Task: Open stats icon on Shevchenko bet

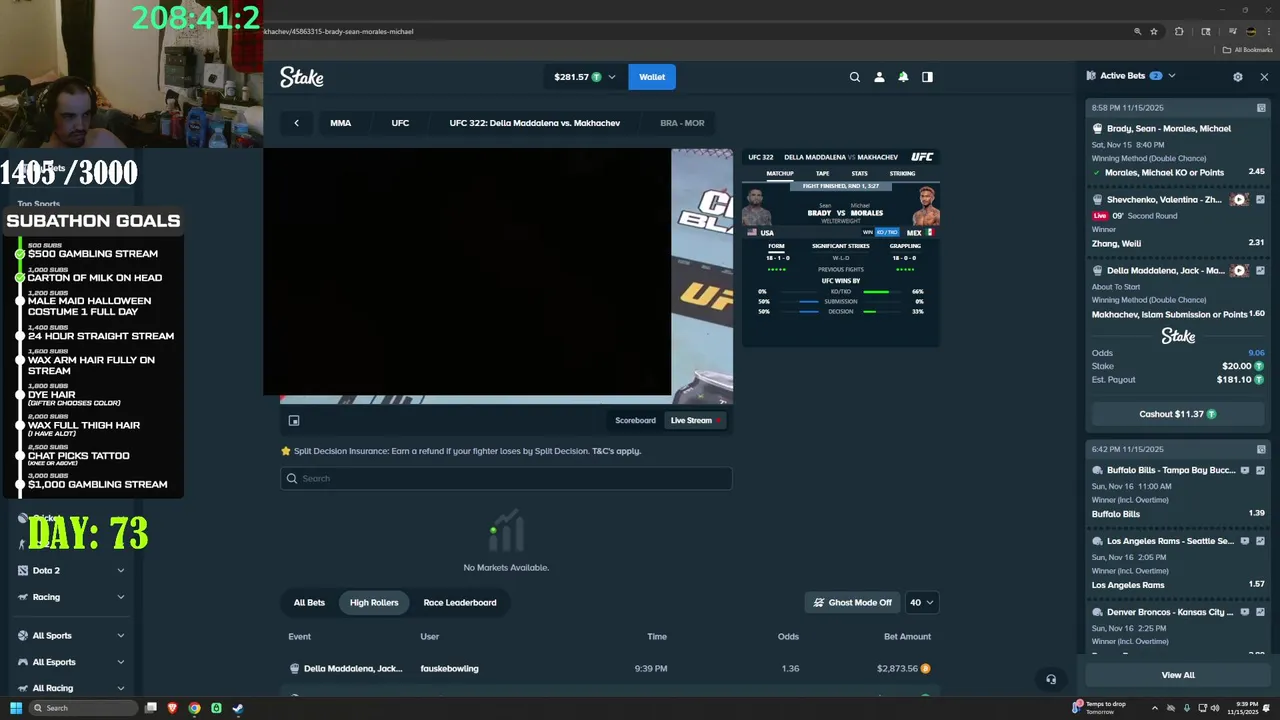Action: point(1260,200)
